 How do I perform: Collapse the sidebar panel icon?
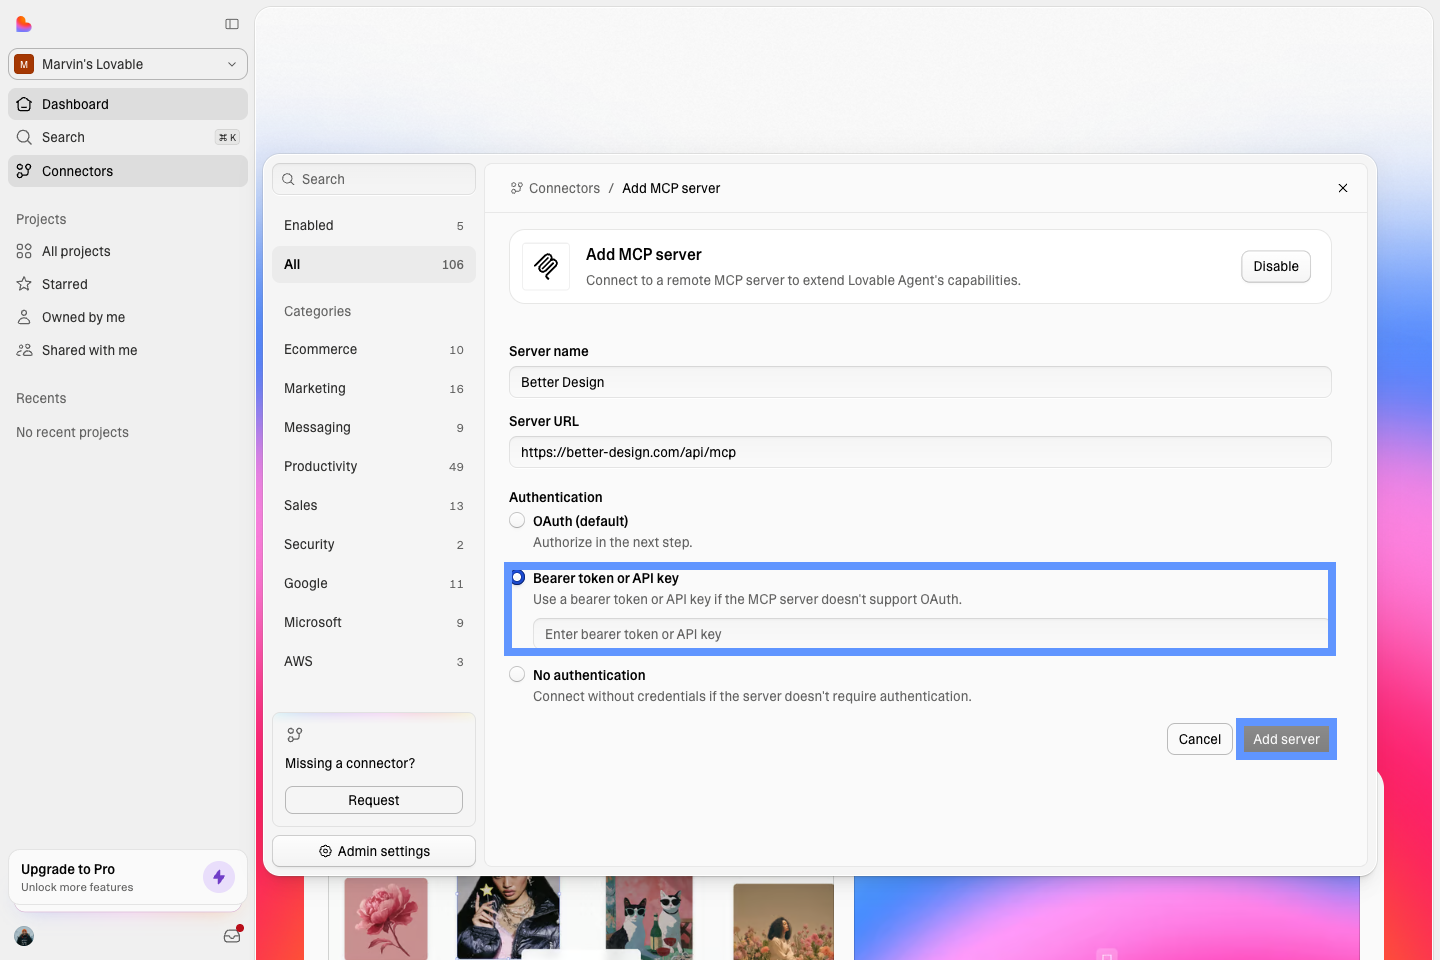[232, 24]
